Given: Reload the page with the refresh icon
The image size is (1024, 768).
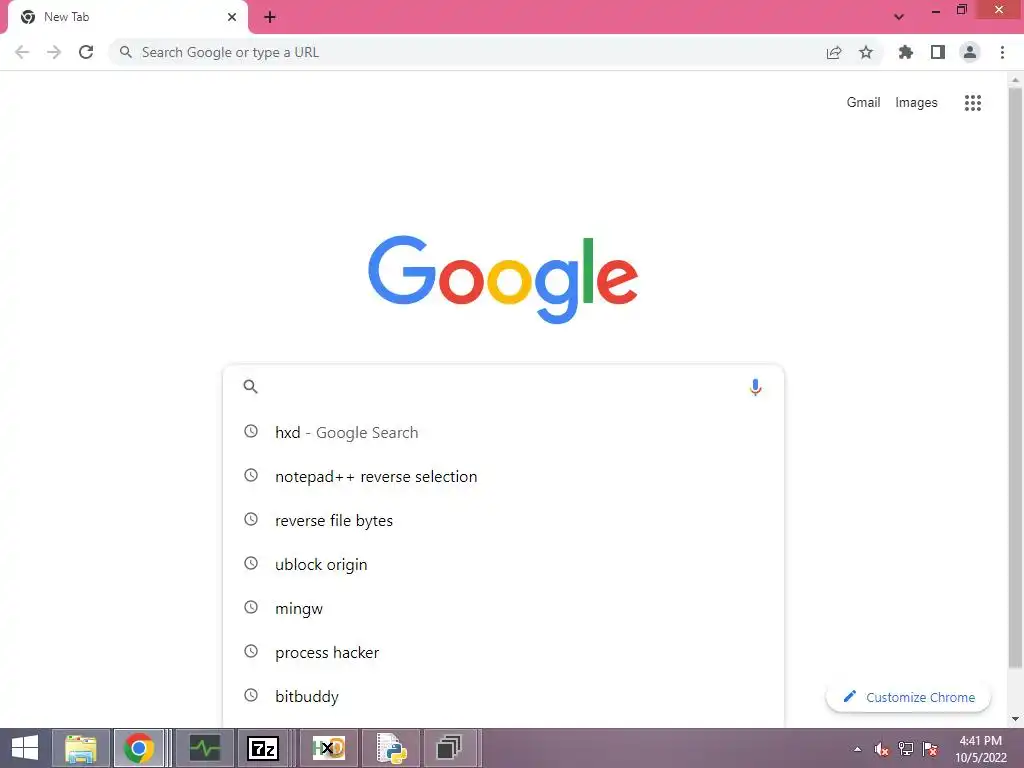Looking at the screenshot, I should click(86, 52).
